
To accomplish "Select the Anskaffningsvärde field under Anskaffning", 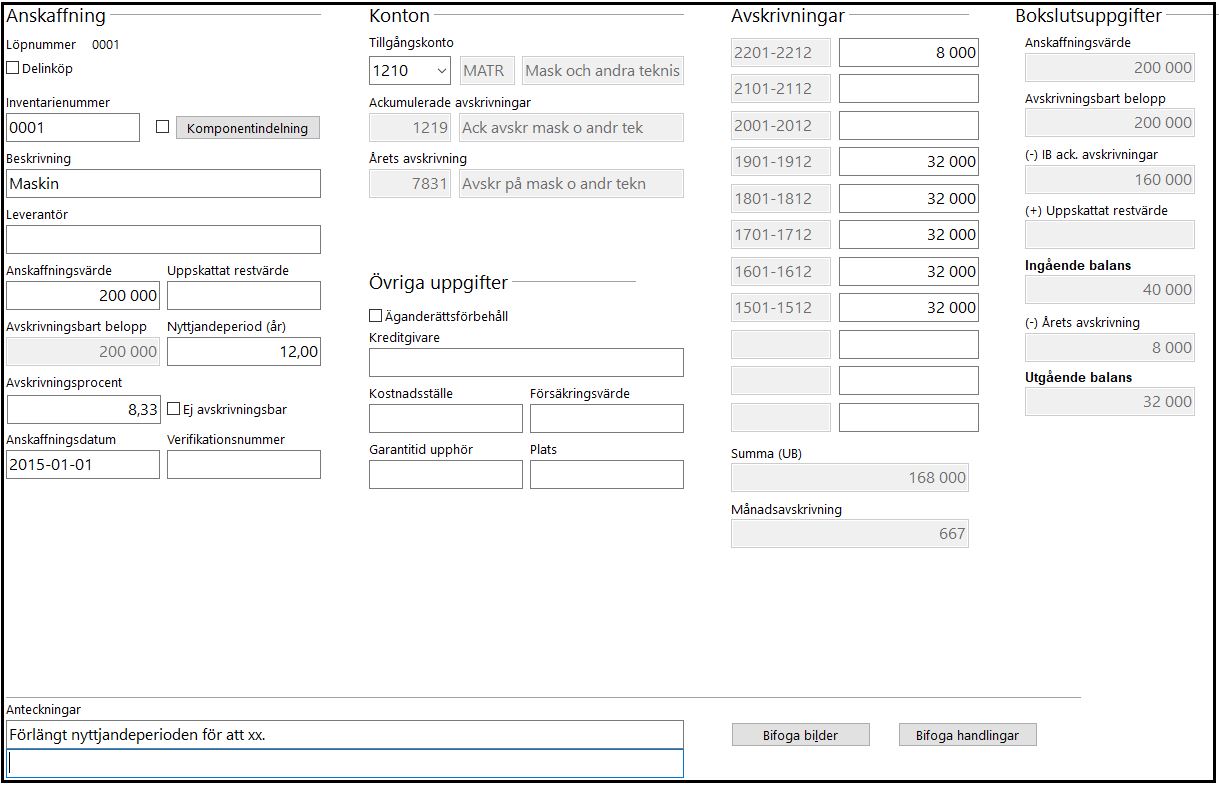I will [83, 296].
